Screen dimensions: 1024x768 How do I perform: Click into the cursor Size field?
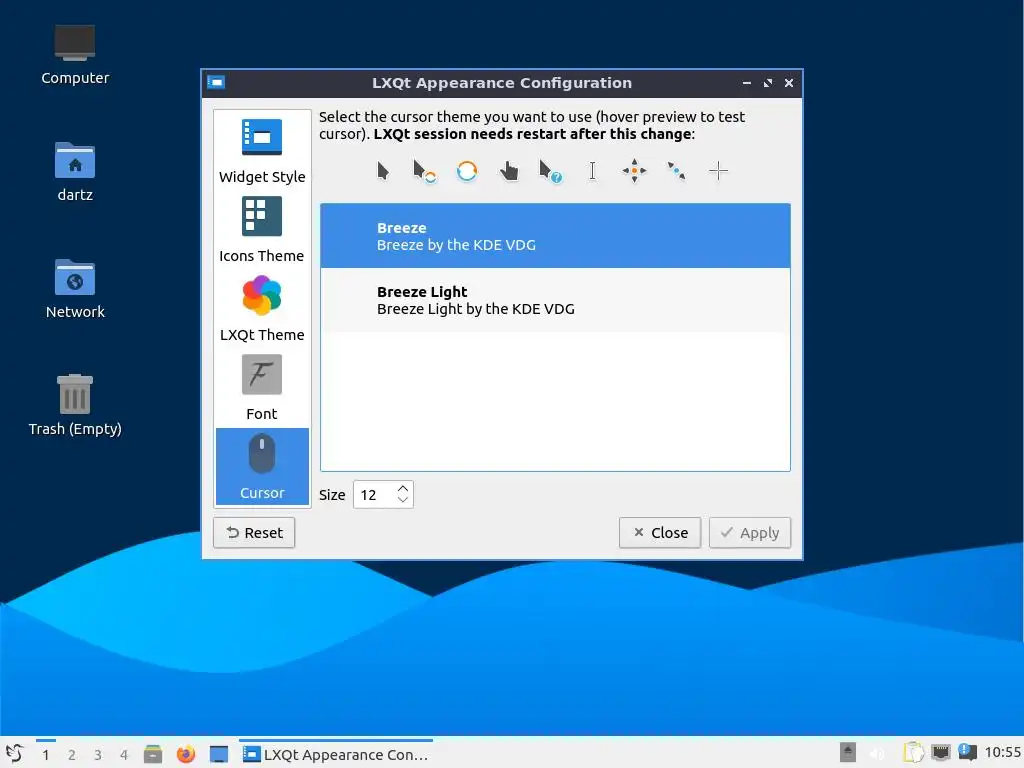[374, 494]
